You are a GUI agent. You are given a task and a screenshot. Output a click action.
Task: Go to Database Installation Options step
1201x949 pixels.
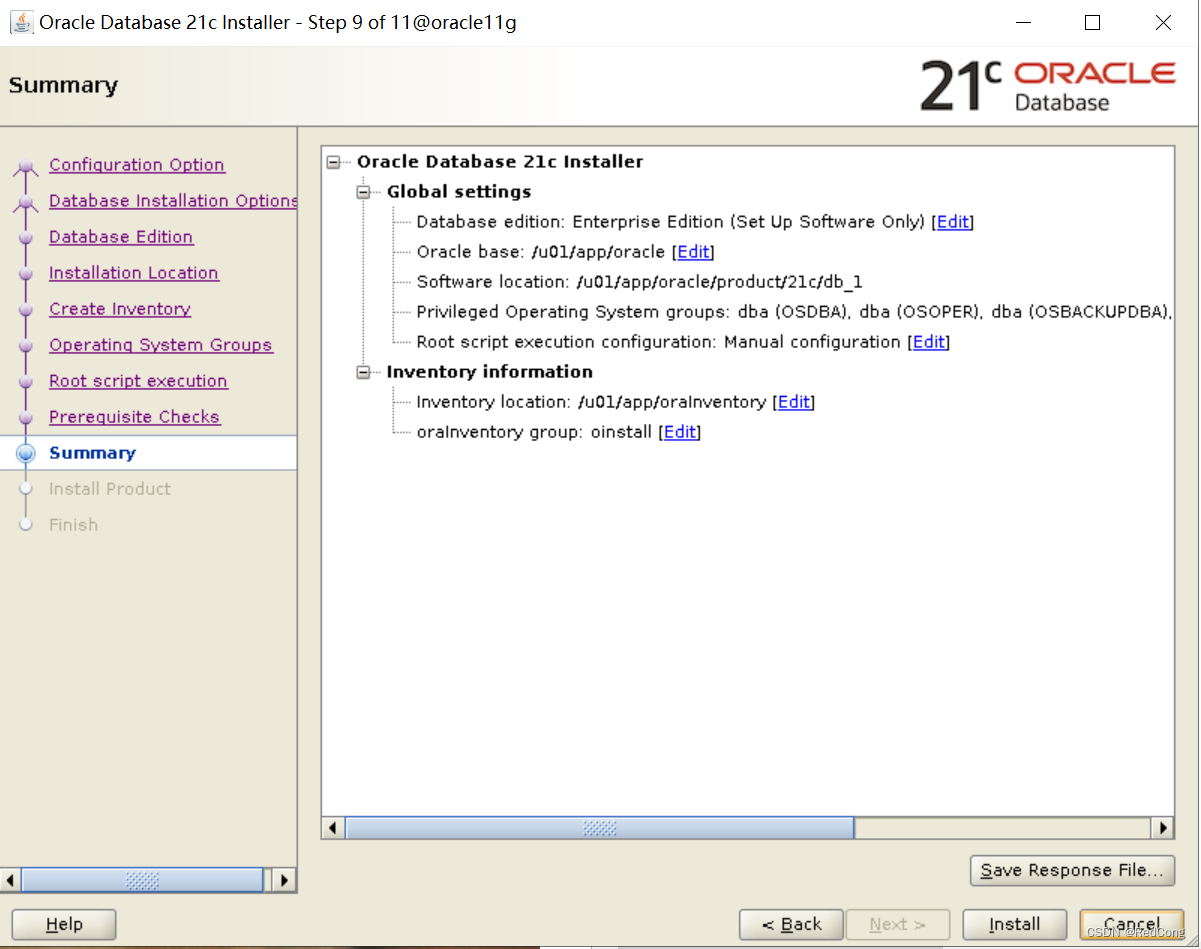click(173, 201)
